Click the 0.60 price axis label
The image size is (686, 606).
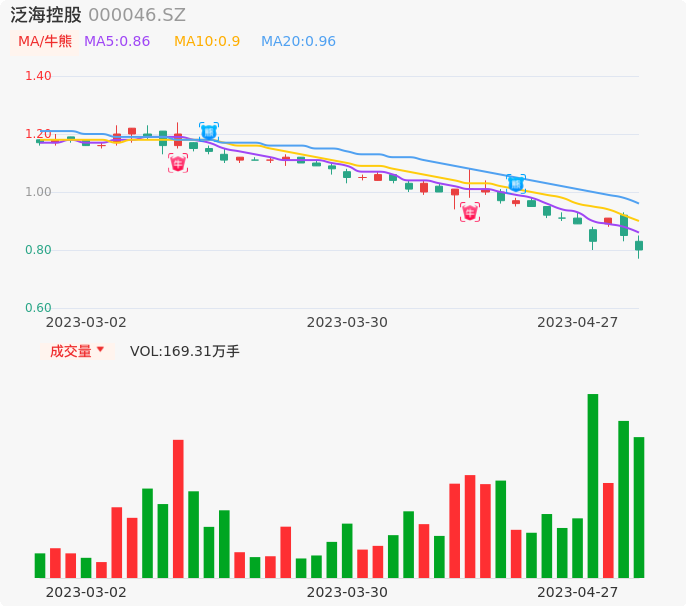tap(38, 308)
